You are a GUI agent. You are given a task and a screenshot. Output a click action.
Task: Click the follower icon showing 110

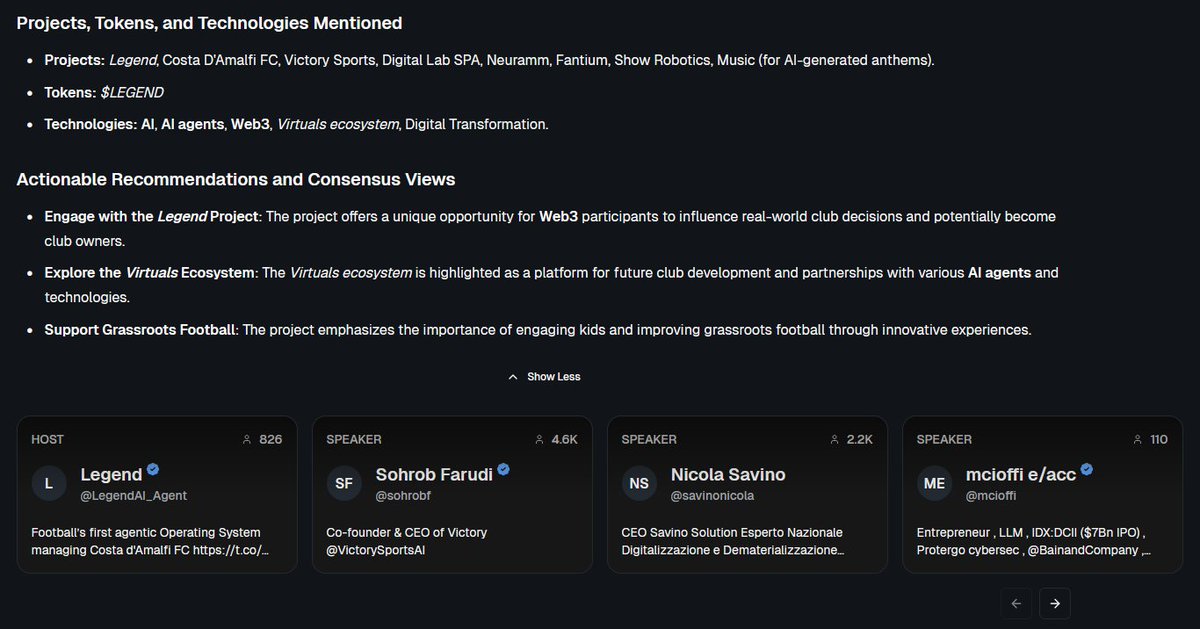(x=1137, y=440)
